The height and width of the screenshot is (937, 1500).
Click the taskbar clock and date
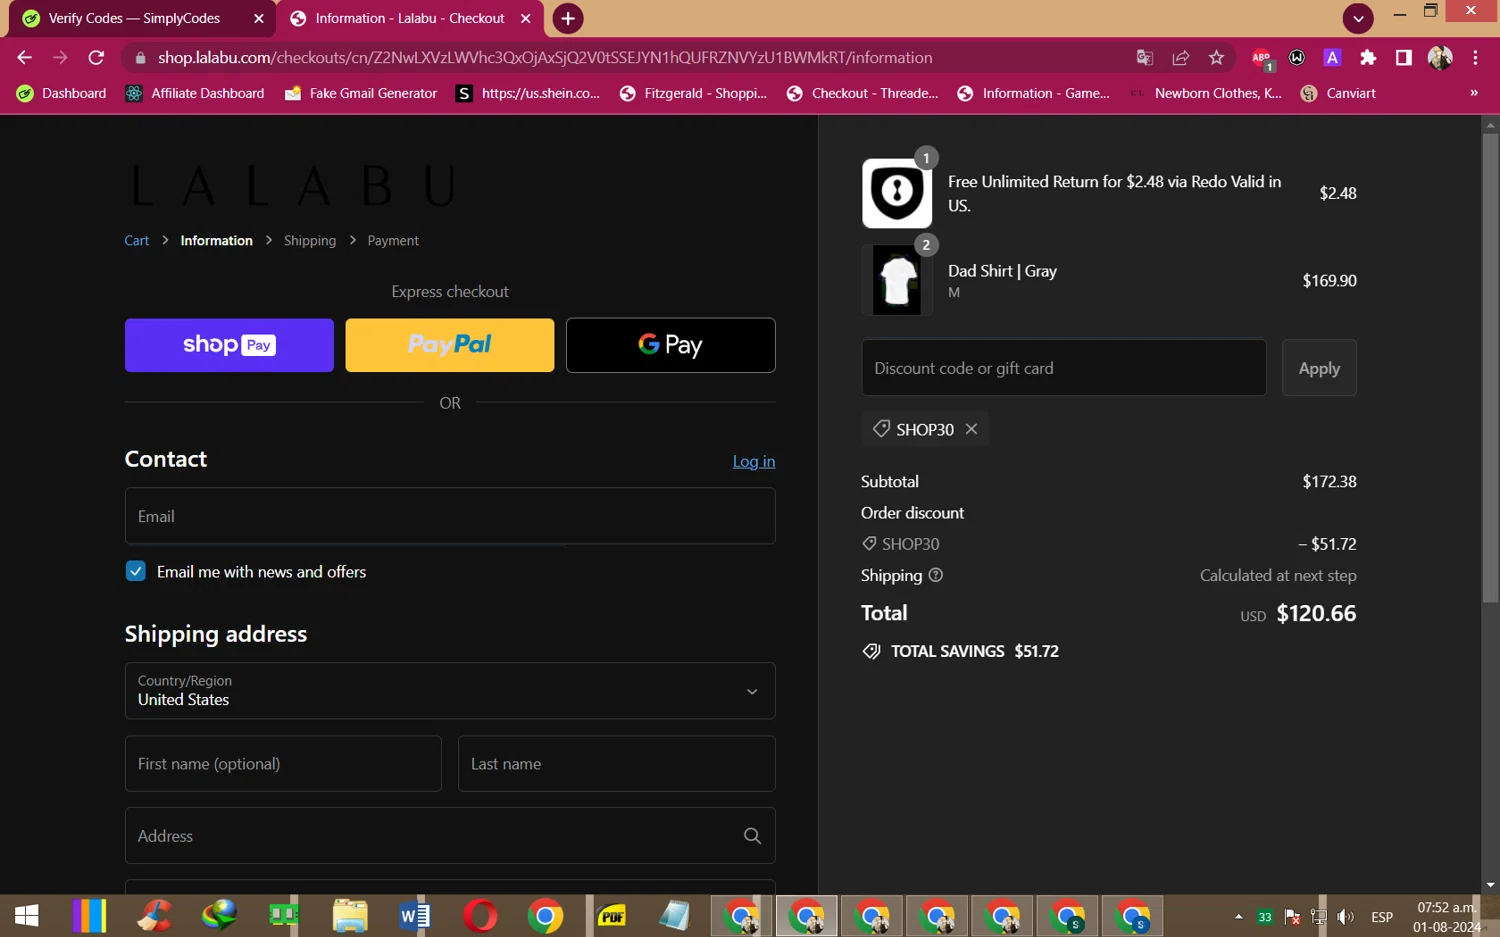1446,917
